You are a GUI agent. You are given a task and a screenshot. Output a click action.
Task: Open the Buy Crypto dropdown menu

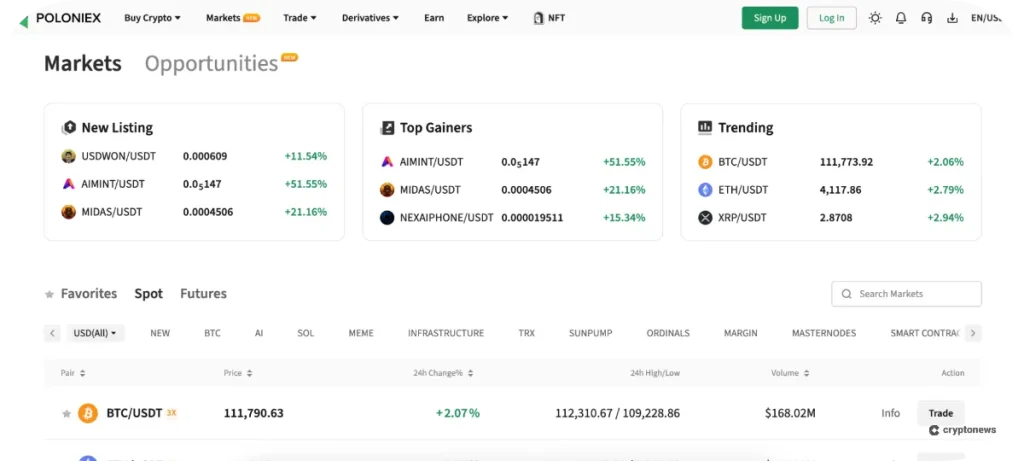pyautogui.click(x=153, y=18)
